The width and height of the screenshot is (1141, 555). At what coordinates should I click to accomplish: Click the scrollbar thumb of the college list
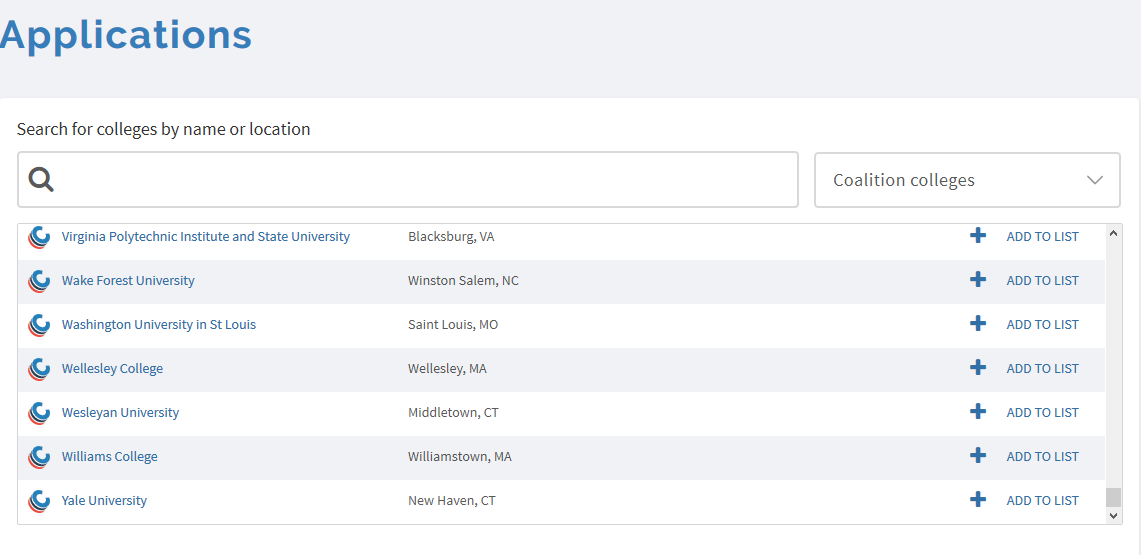click(1113, 498)
